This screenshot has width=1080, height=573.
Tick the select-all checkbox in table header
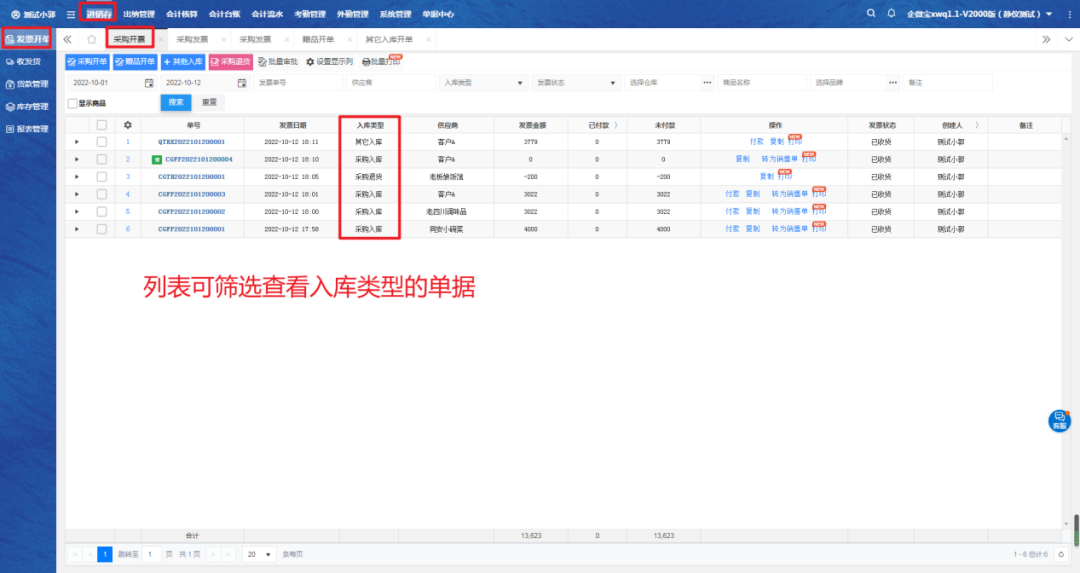[101, 125]
